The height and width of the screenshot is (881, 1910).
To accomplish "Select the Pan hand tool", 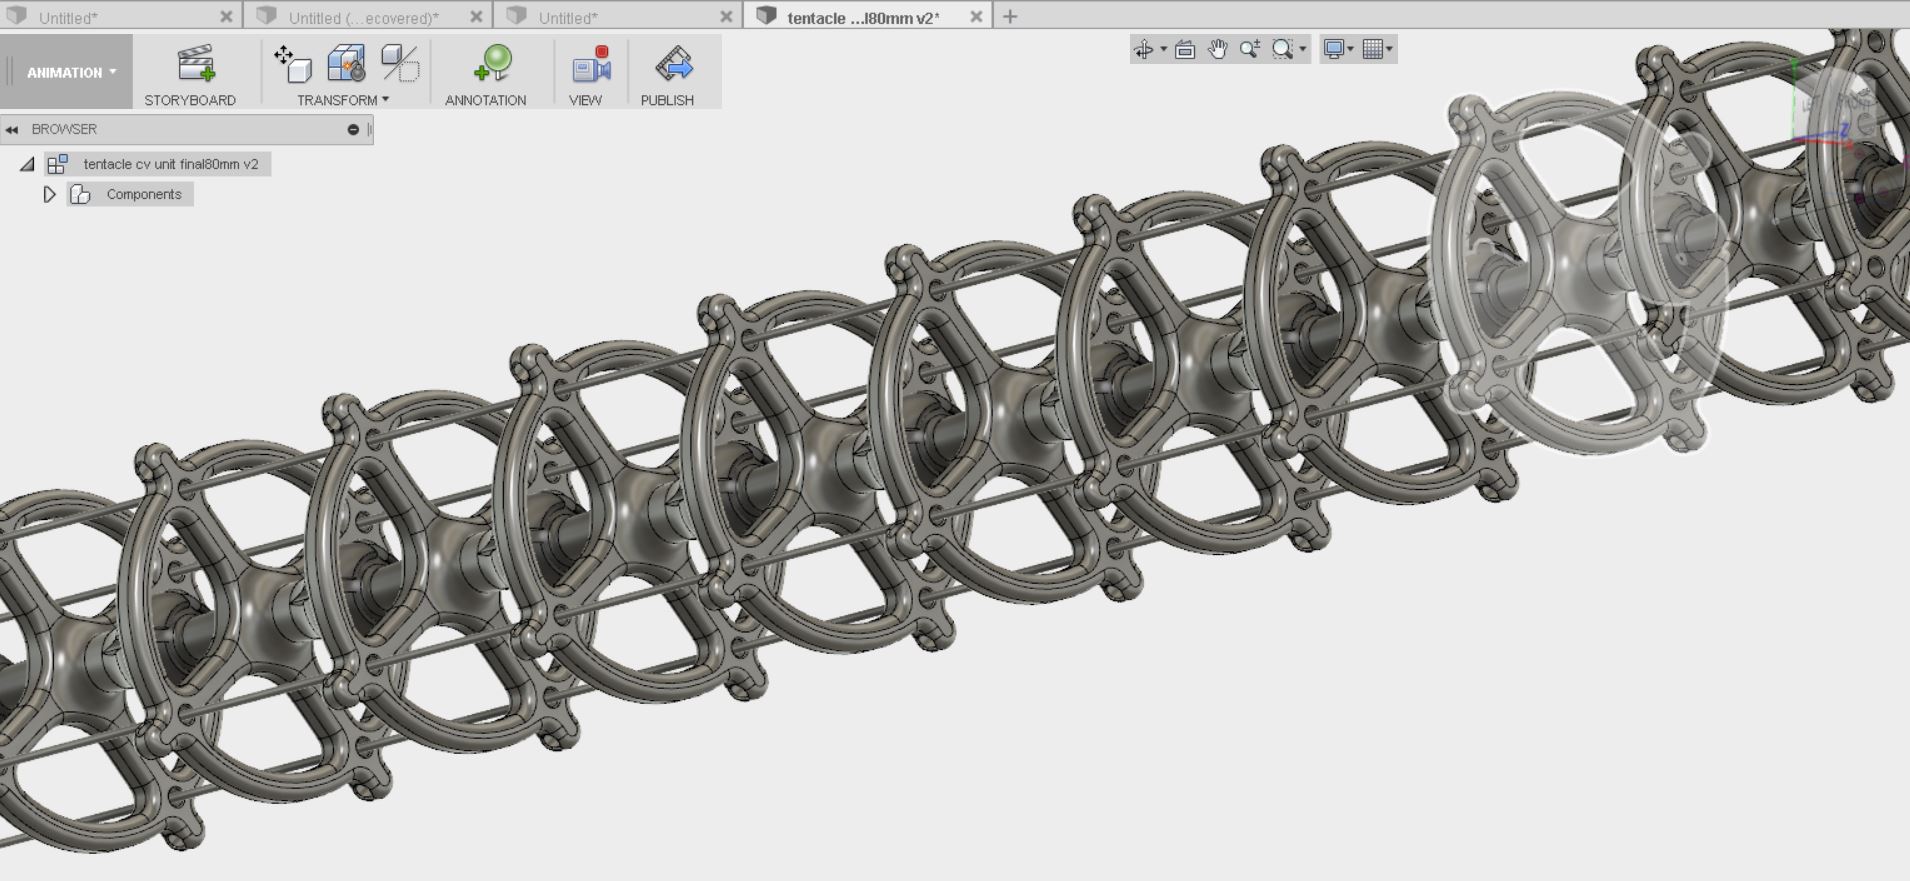I will click(1217, 49).
